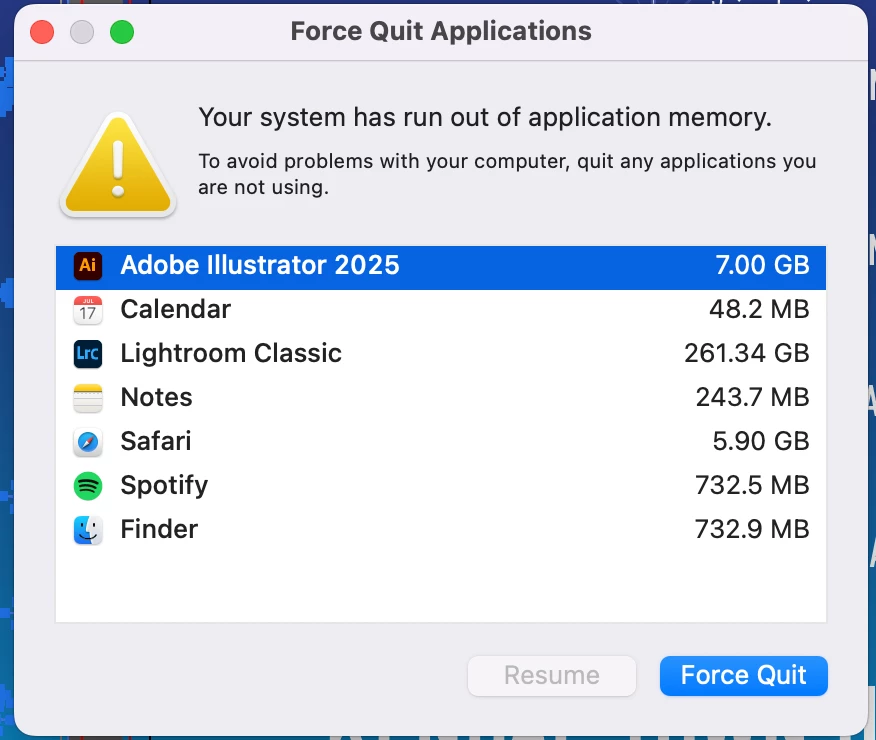
Task: Click the yellow warning triangle icon
Action: pos(118,165)
